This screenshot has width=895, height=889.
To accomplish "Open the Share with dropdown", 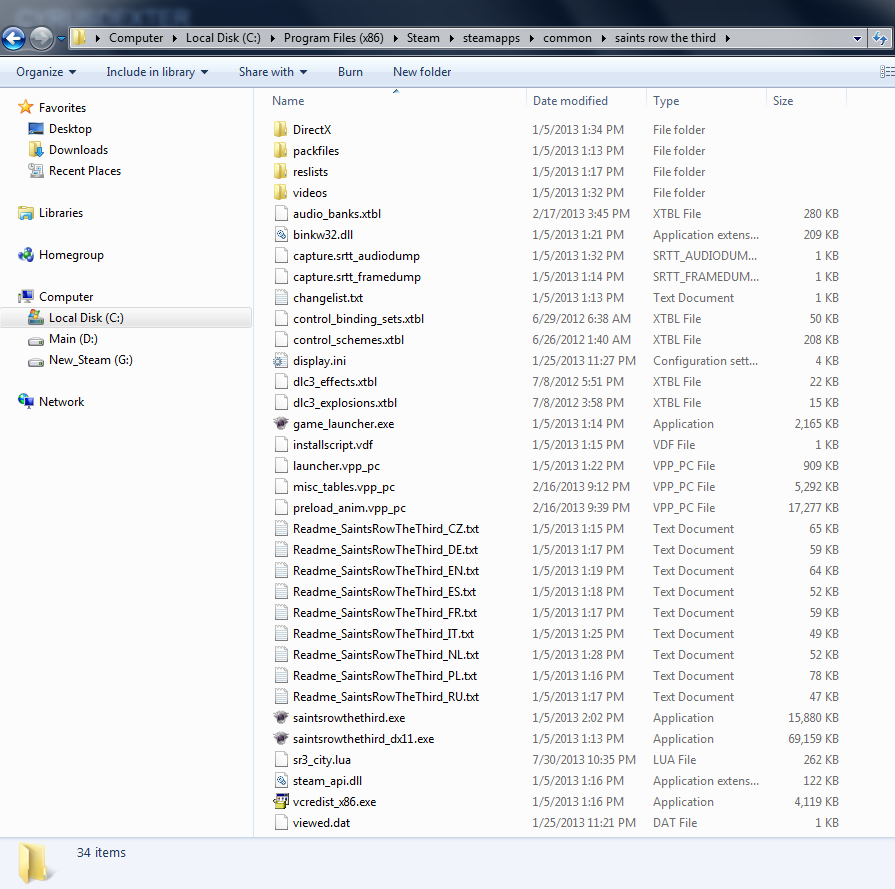I will [273, 72].
